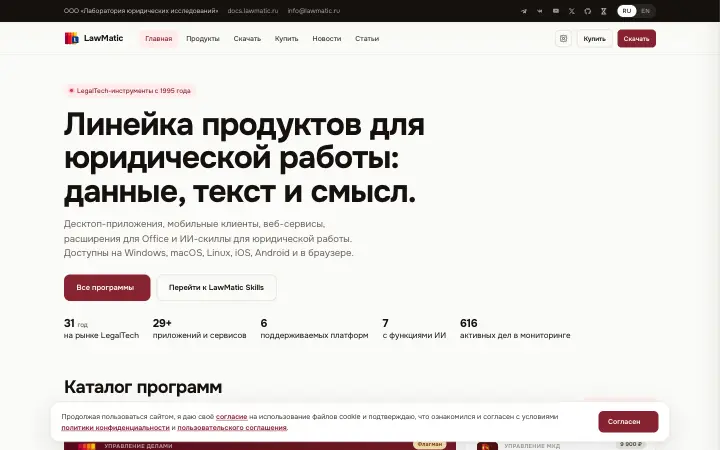Open the X (Twitter) icon
Viewport: 720px width, 450px height.
tap(572, 11)
